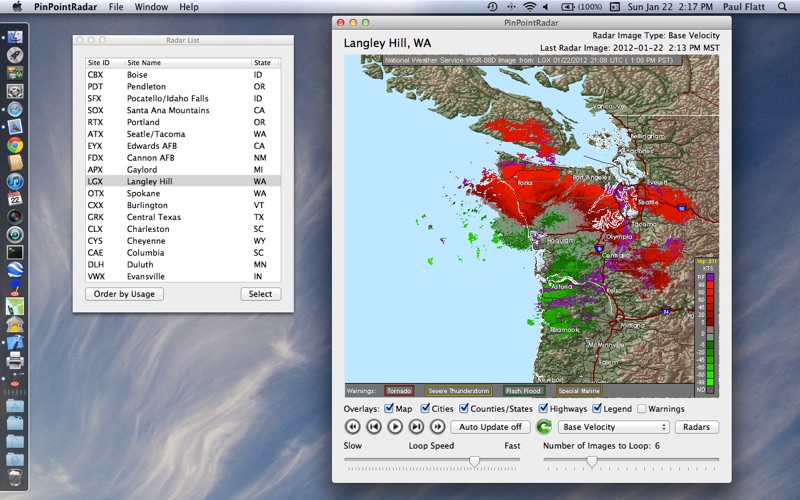This screenshot has height=500, width=800.
Task: Open Google Earth globe in dock
Action: pyautogui.click(x=15, y=270)
